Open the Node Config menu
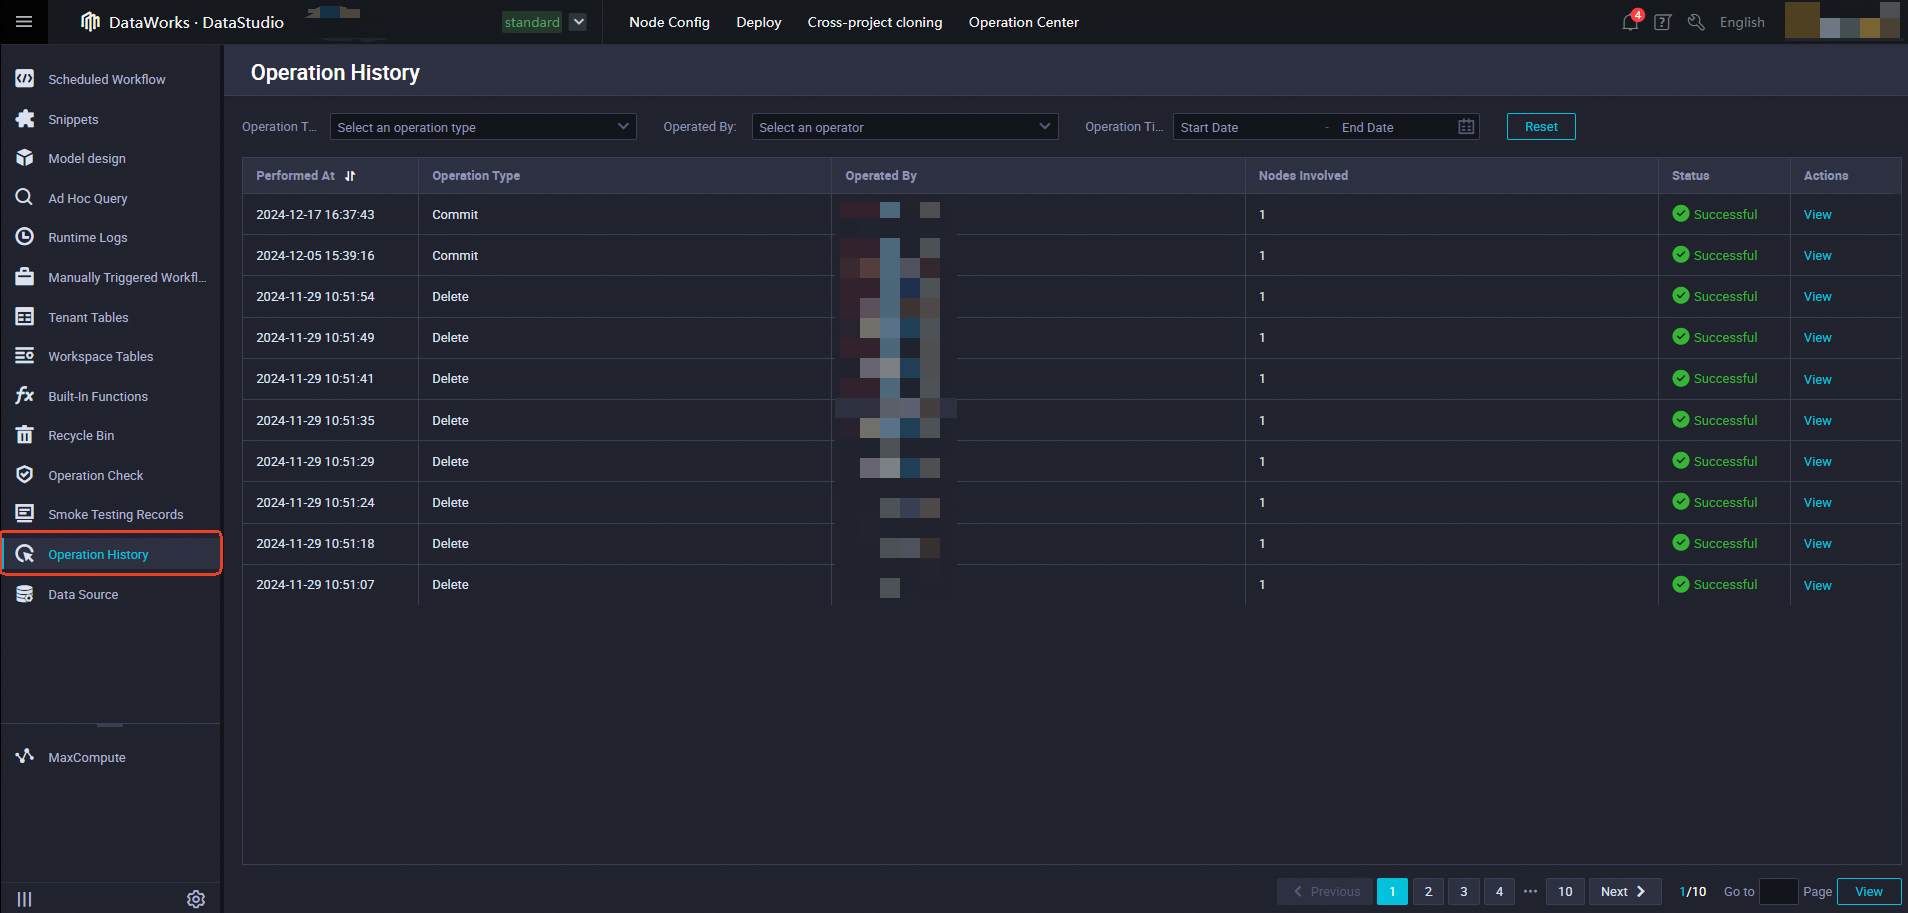This screenshot has height=913, width=1908. (x=669, y=22)
